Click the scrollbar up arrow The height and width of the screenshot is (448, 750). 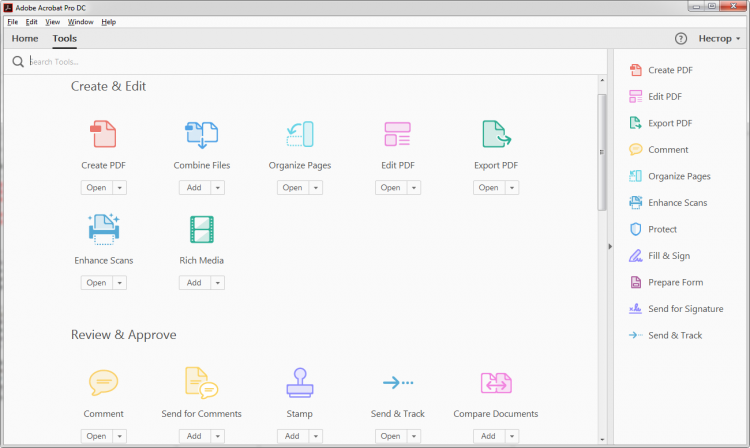[602, 80]
